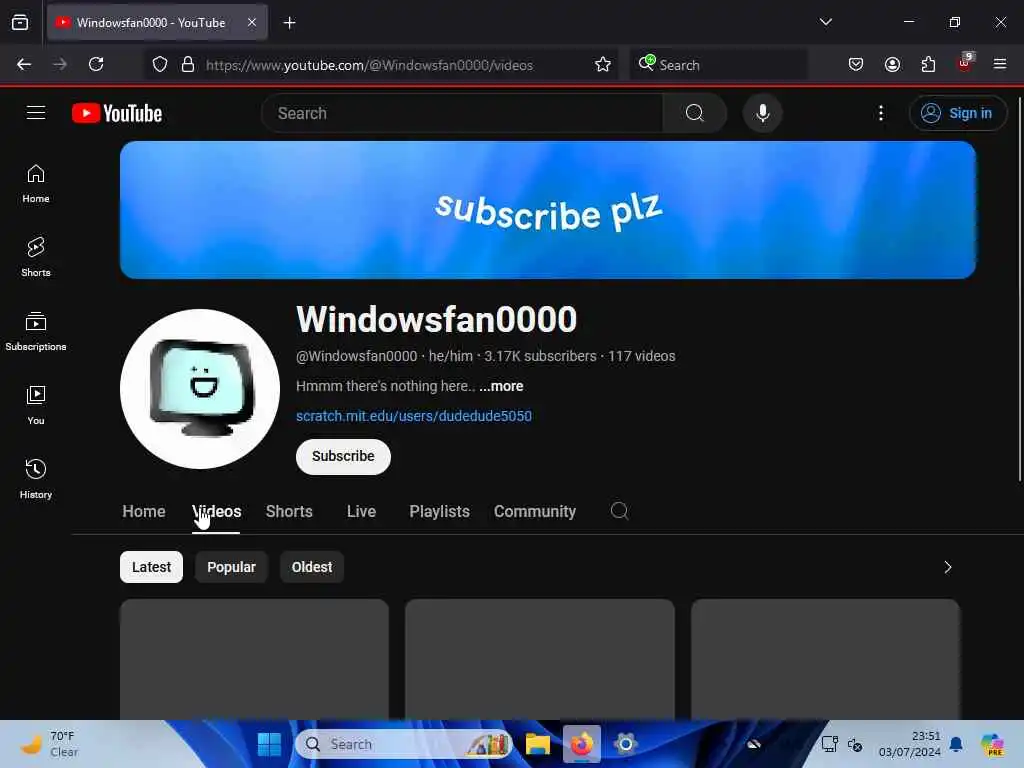
Task: Open Firefox extensions puzzle icon
Action: (x=928, y=64)
